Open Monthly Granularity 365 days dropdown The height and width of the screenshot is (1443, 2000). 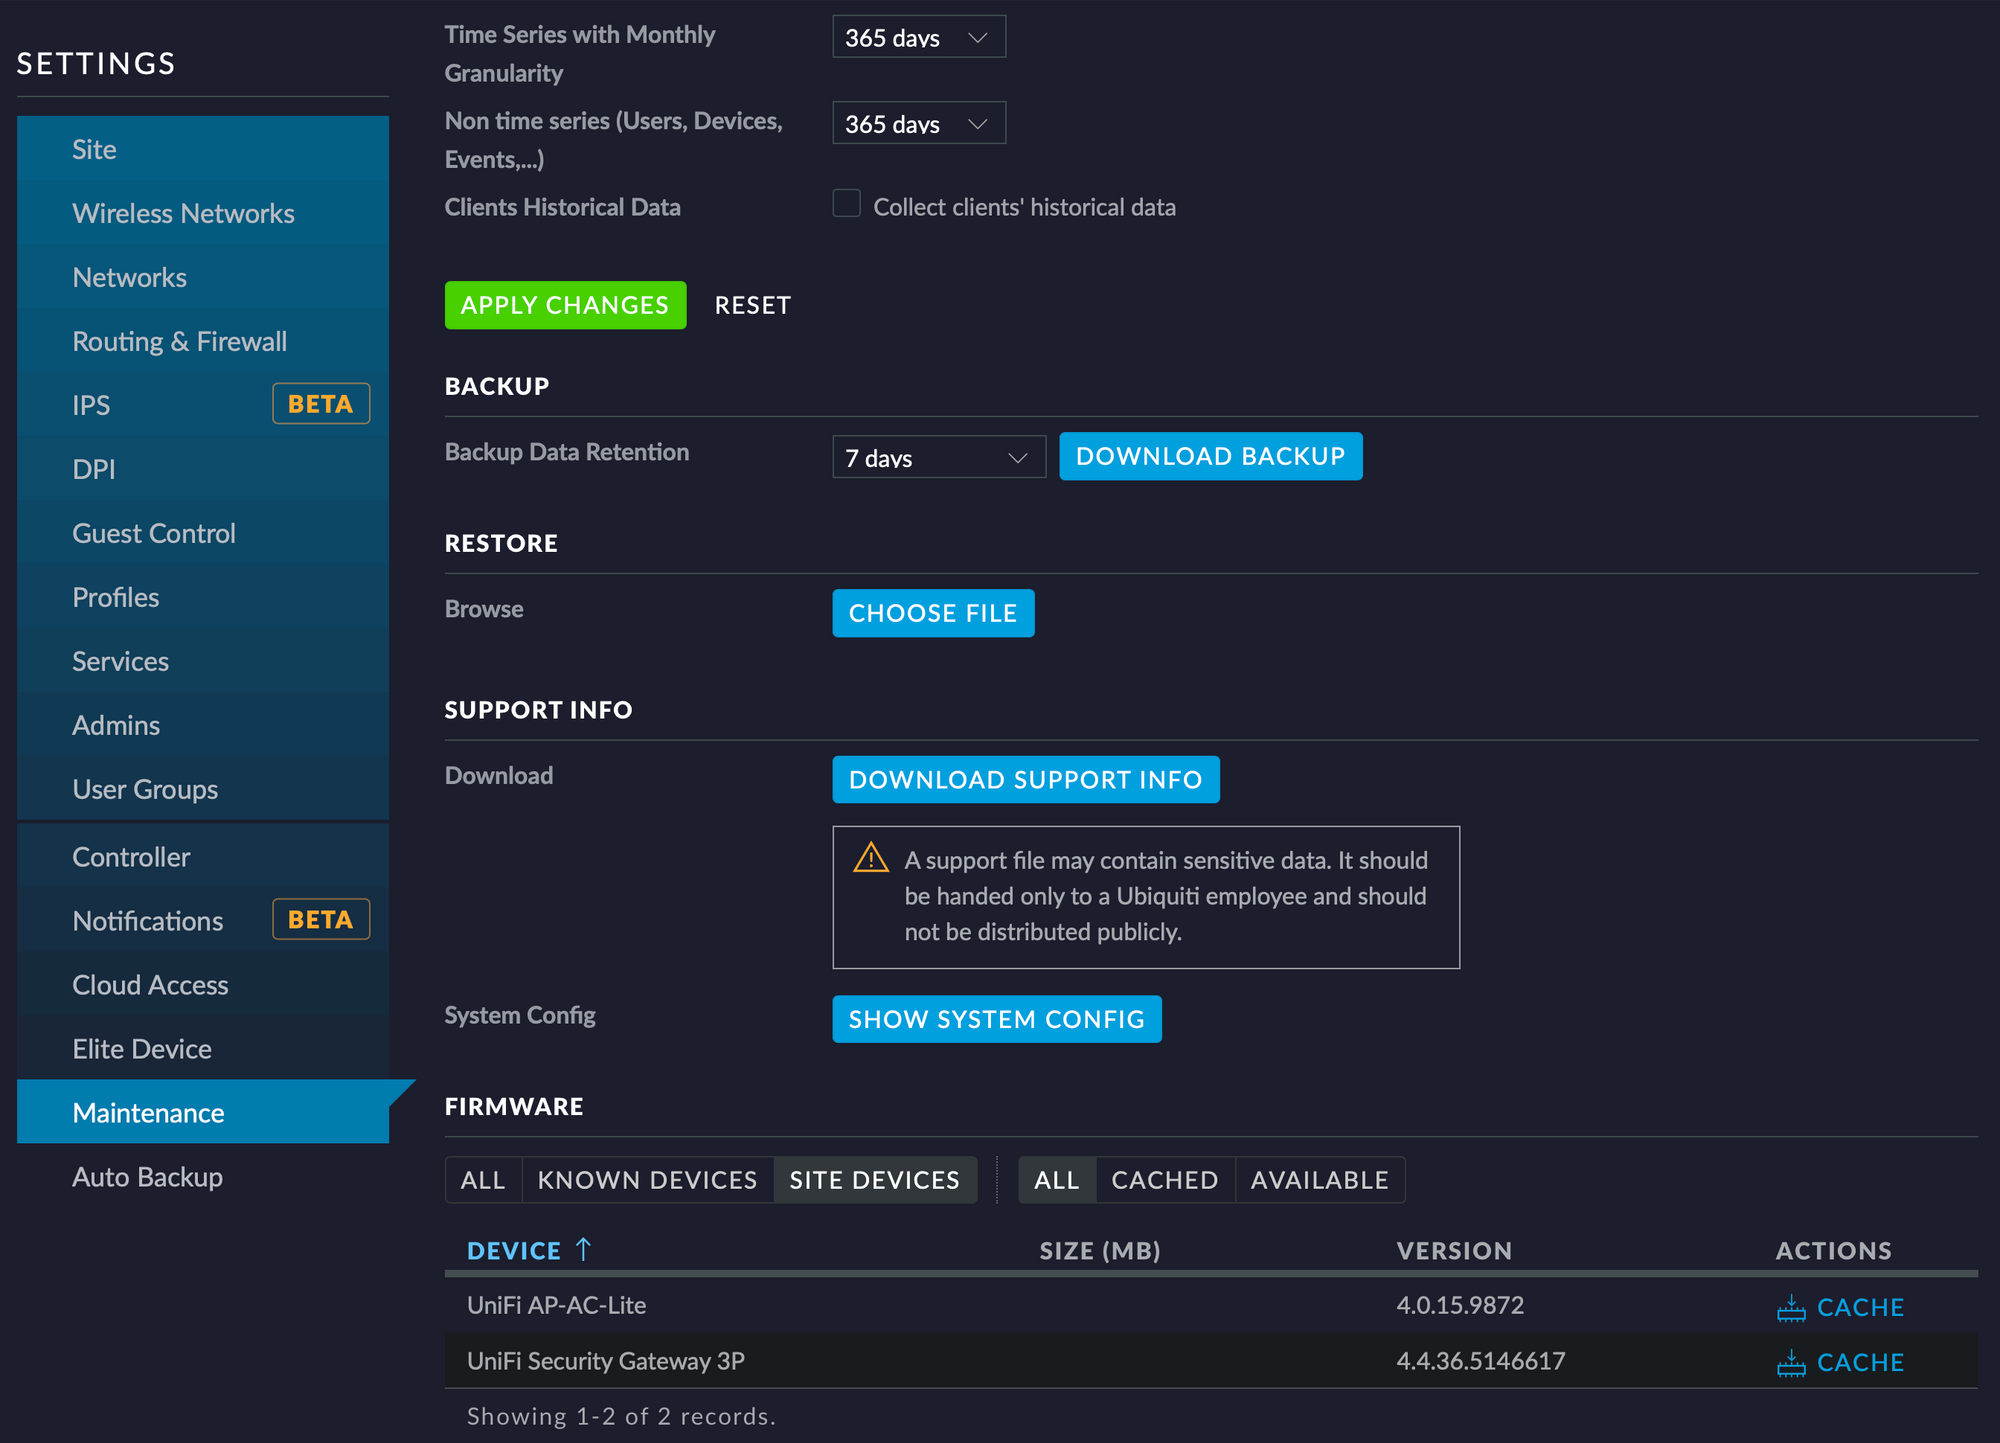click(918, 38)
